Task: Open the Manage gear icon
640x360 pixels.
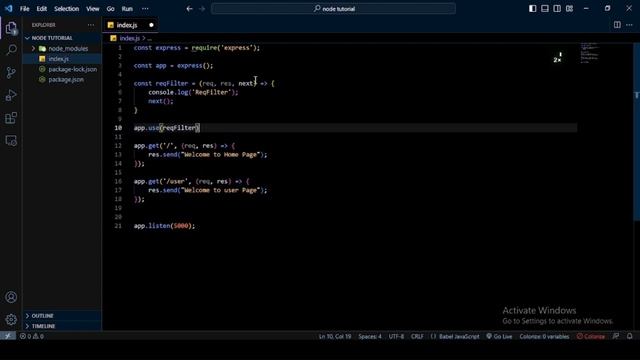Action: pos(11,319)
